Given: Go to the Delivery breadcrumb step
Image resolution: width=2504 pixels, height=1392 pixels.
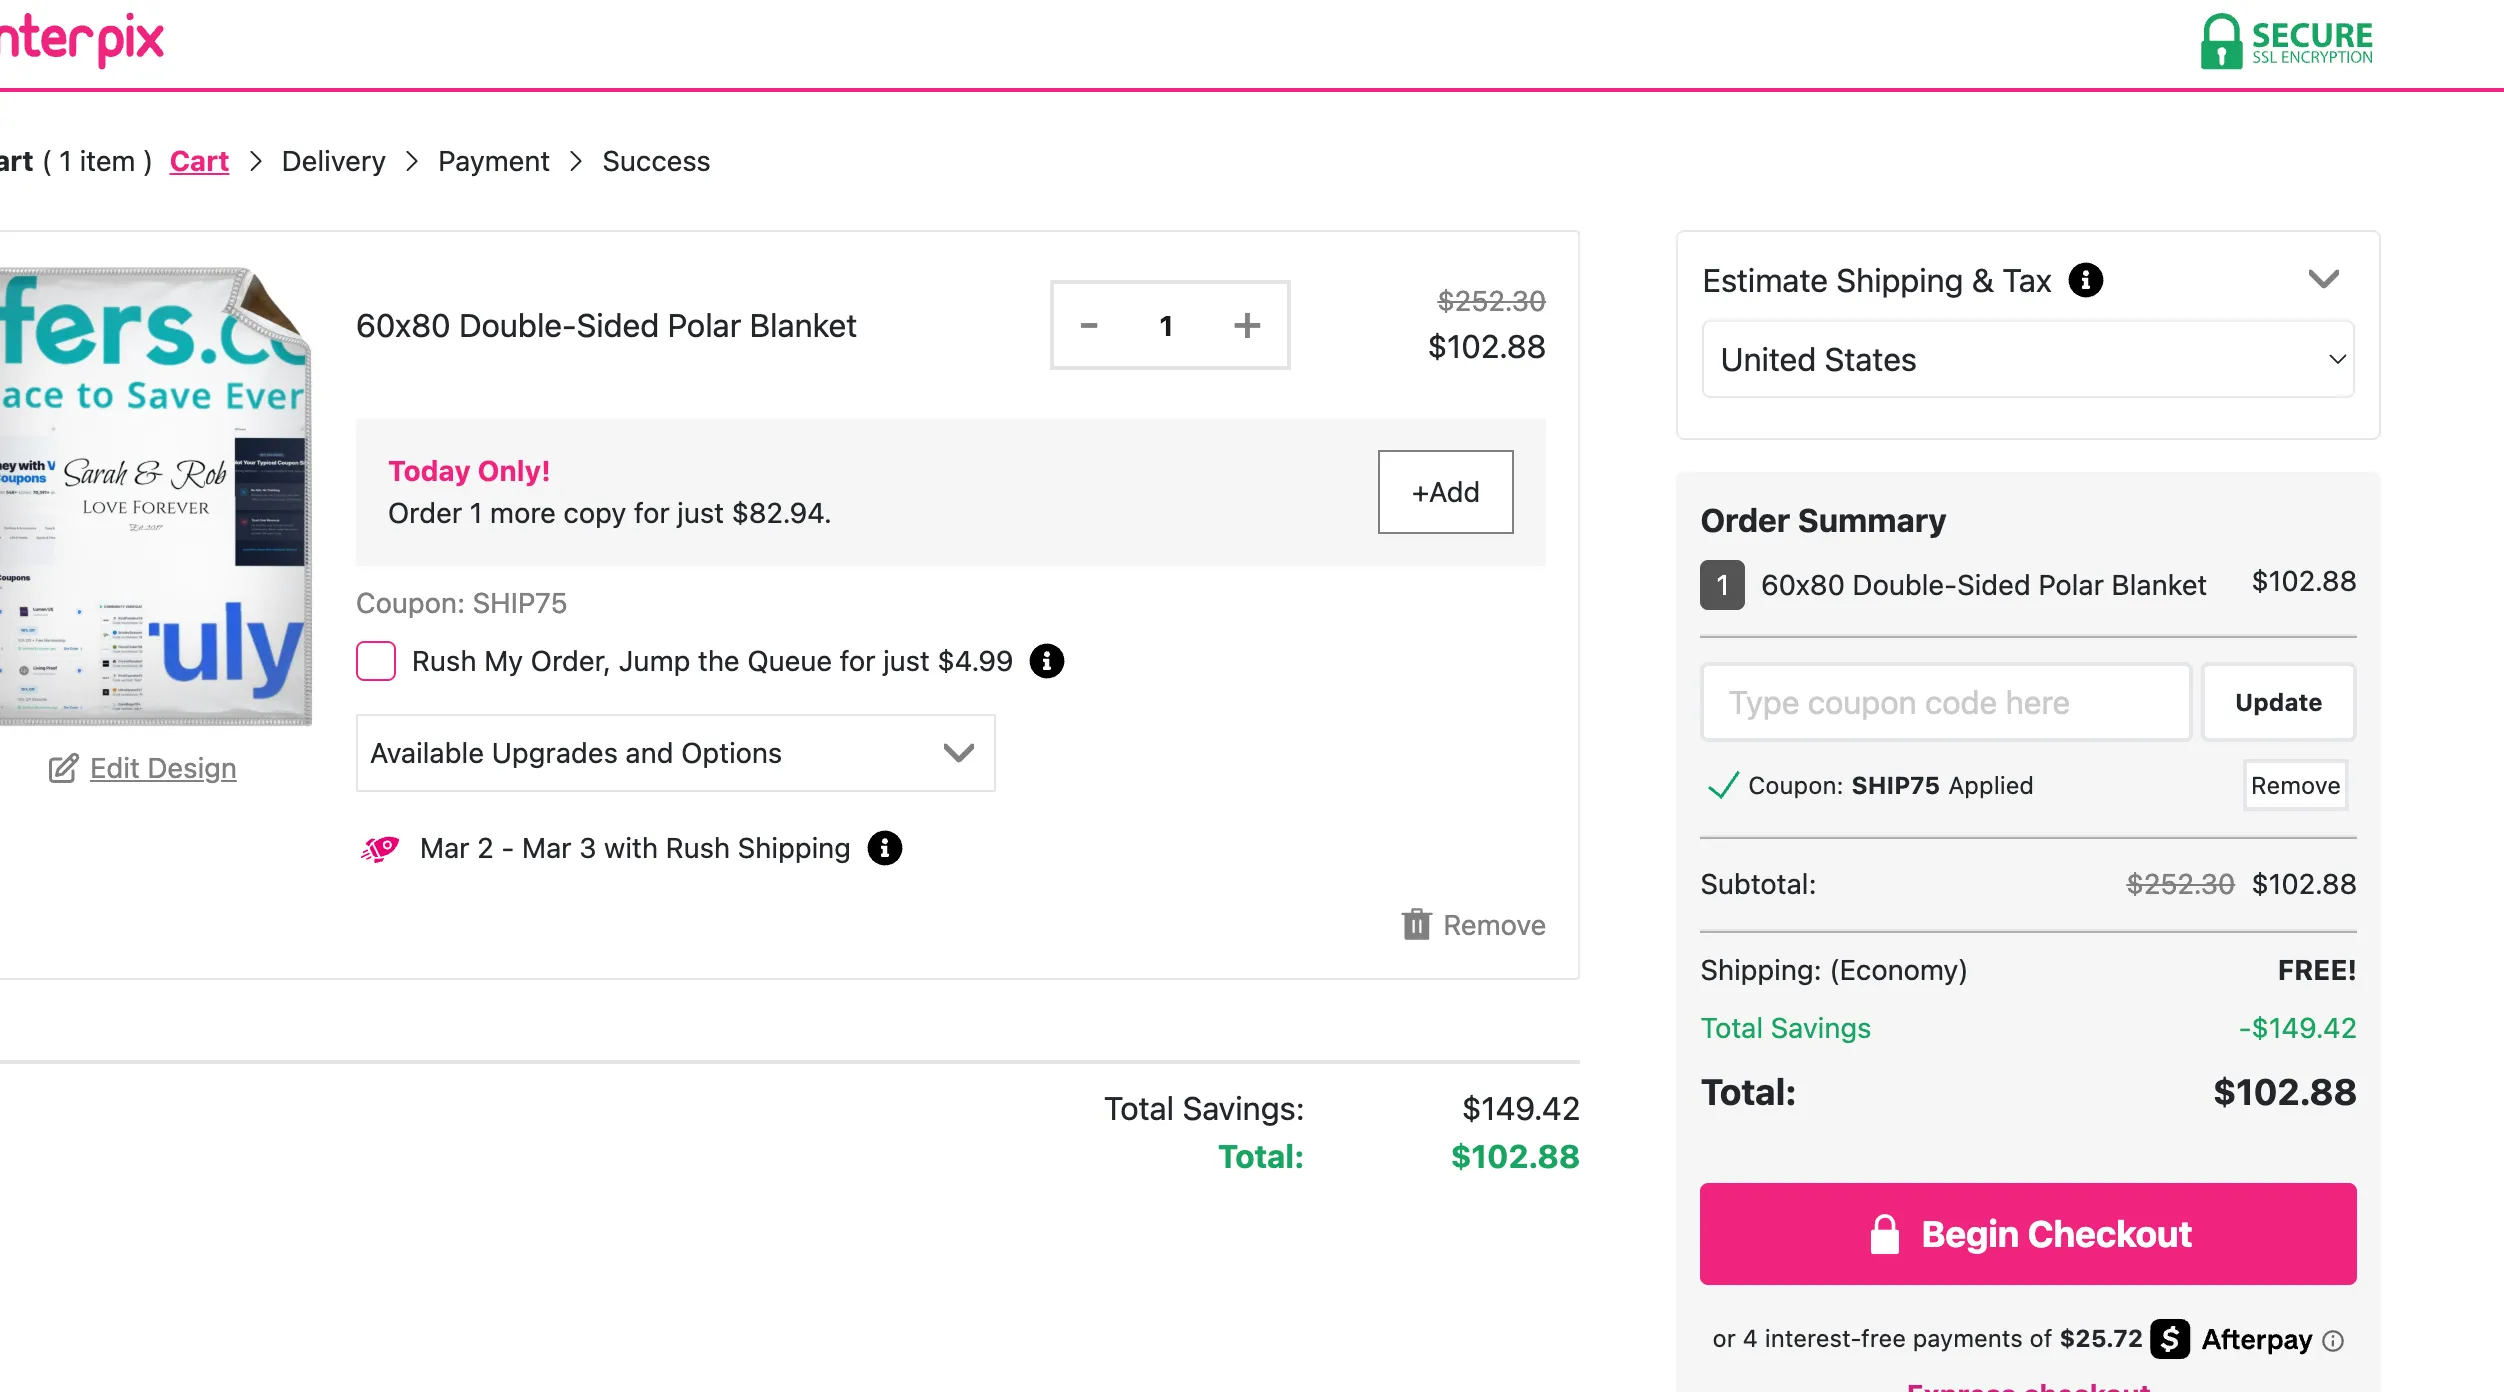Looking at the screenshot, I should (x=333, y=161).
